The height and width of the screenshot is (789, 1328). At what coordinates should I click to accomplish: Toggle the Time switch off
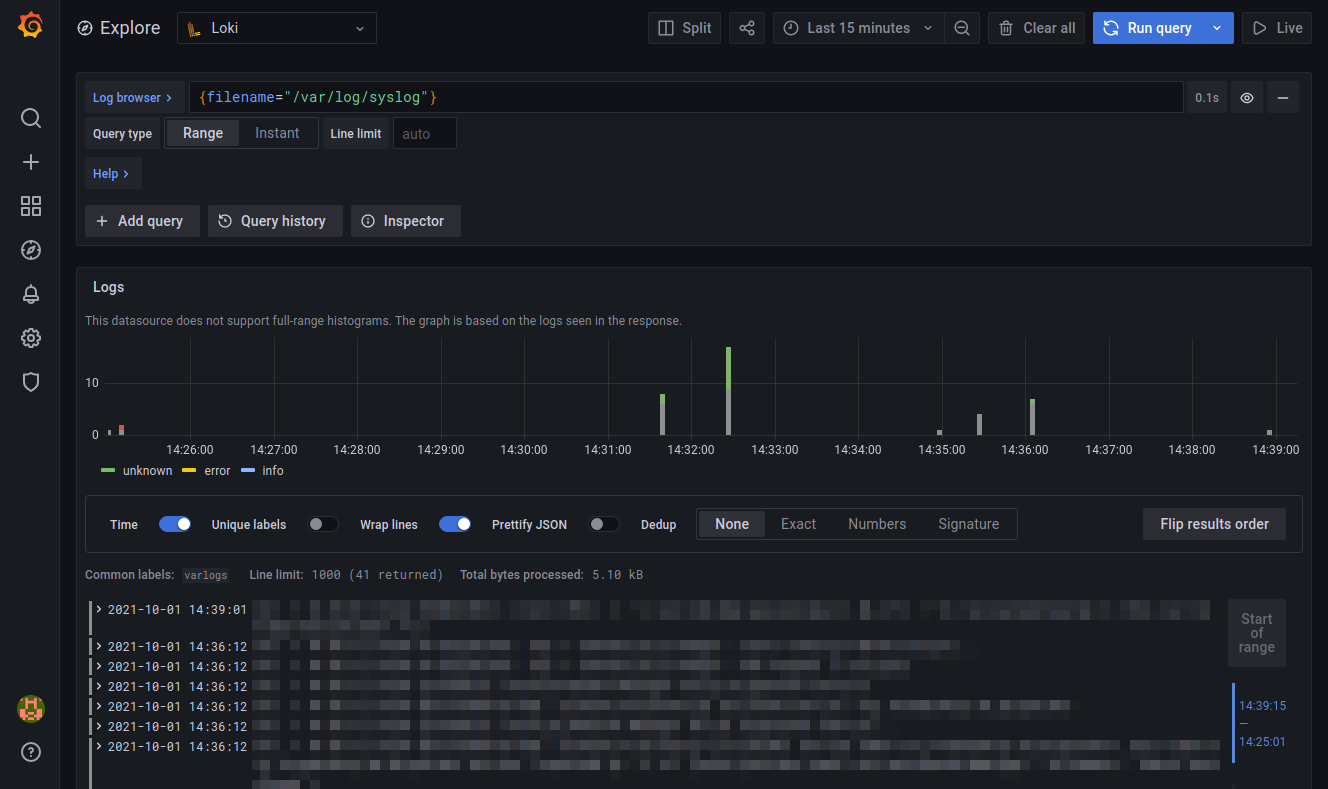175,524
